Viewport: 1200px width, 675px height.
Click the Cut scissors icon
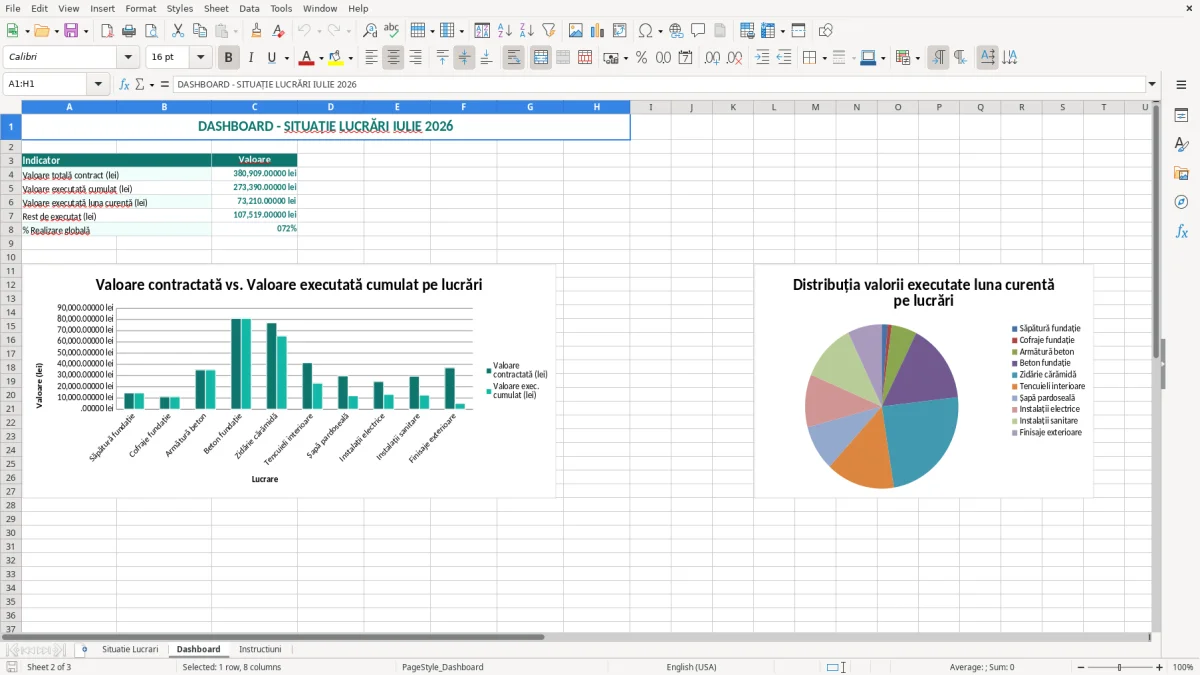pos(178,31)
